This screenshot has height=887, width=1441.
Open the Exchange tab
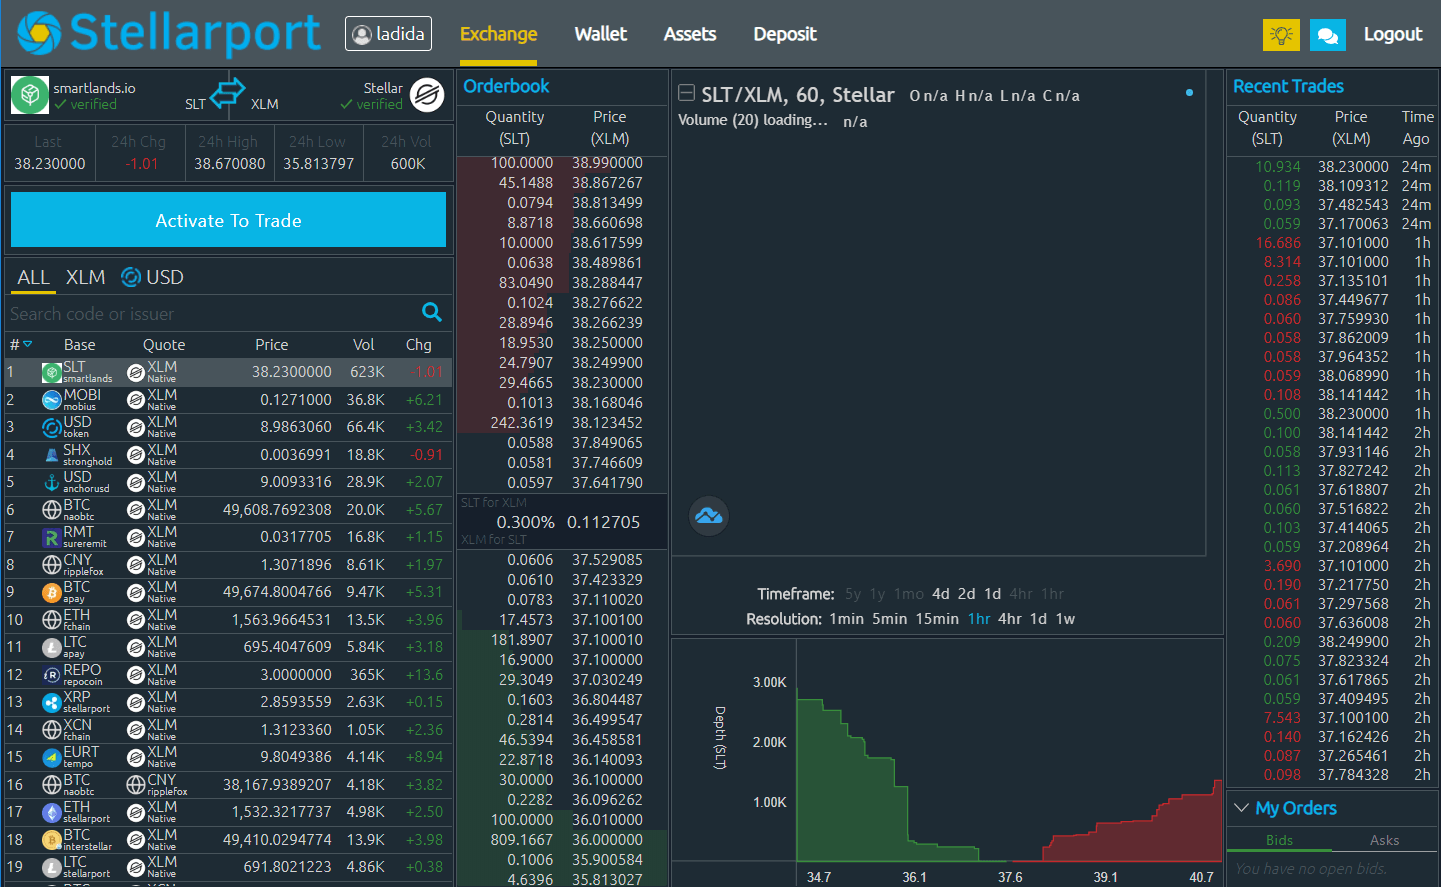(x=498, y=34)
